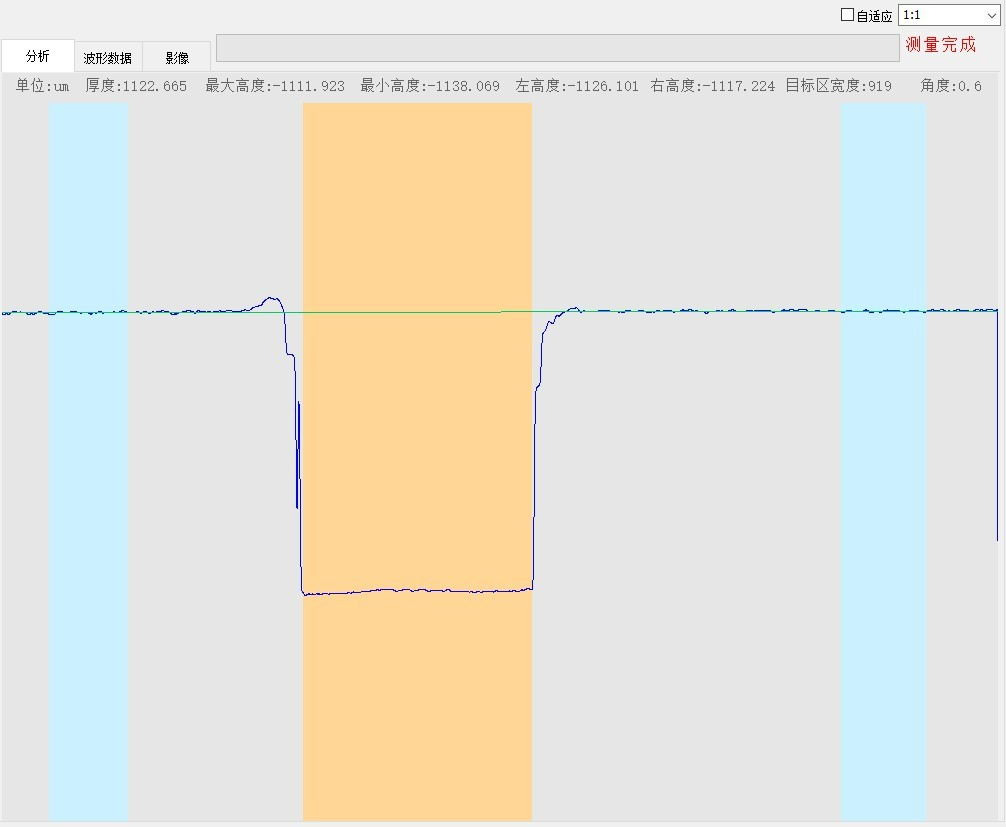Screen dimensions: 1006x827
Task: Click the 角度 0.6 readout
Action: point(951,86)
